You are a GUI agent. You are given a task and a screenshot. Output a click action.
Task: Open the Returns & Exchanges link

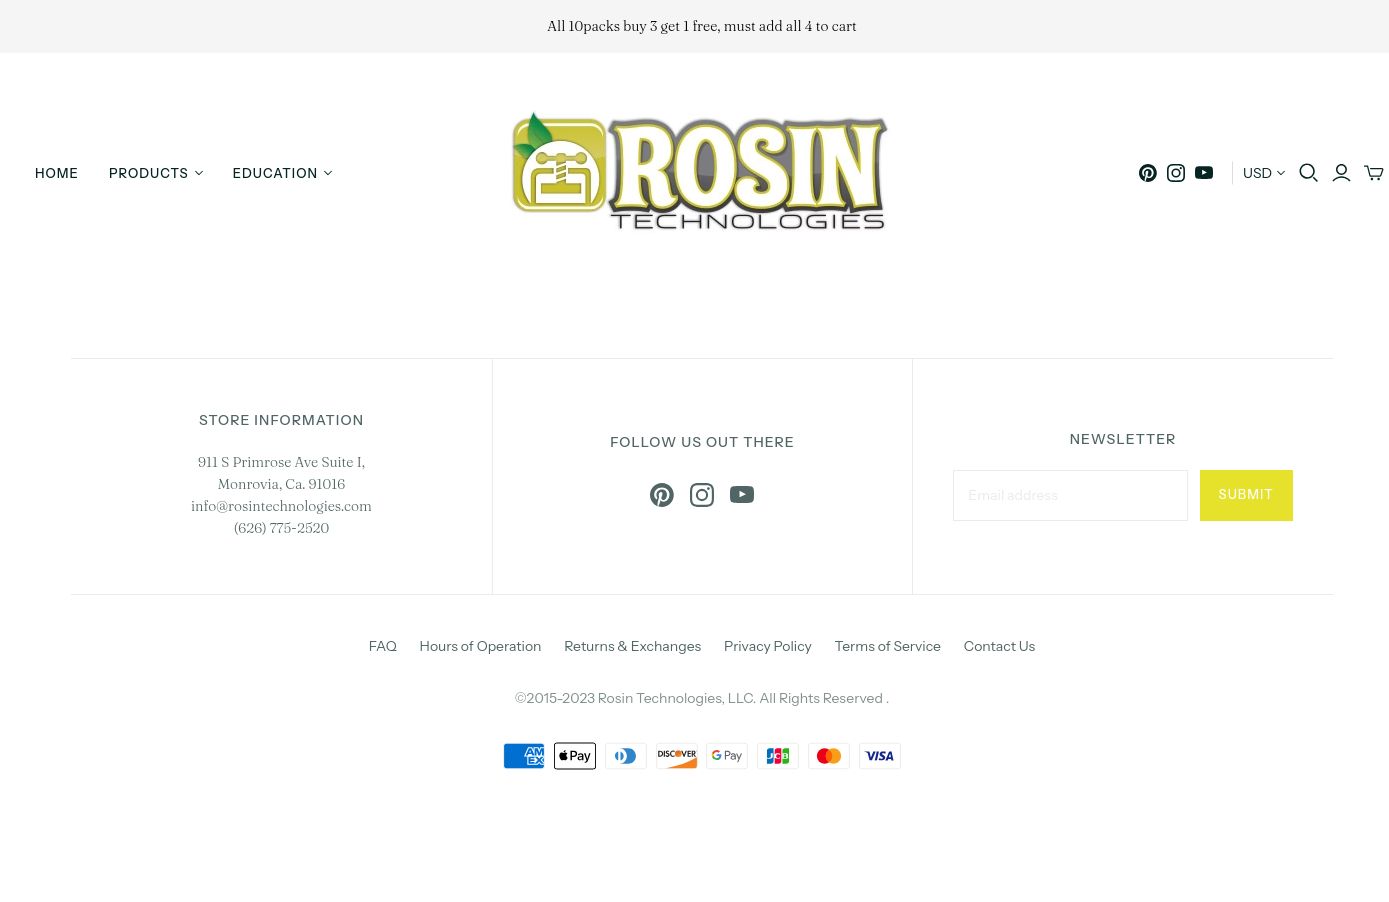tap(632, 646)
